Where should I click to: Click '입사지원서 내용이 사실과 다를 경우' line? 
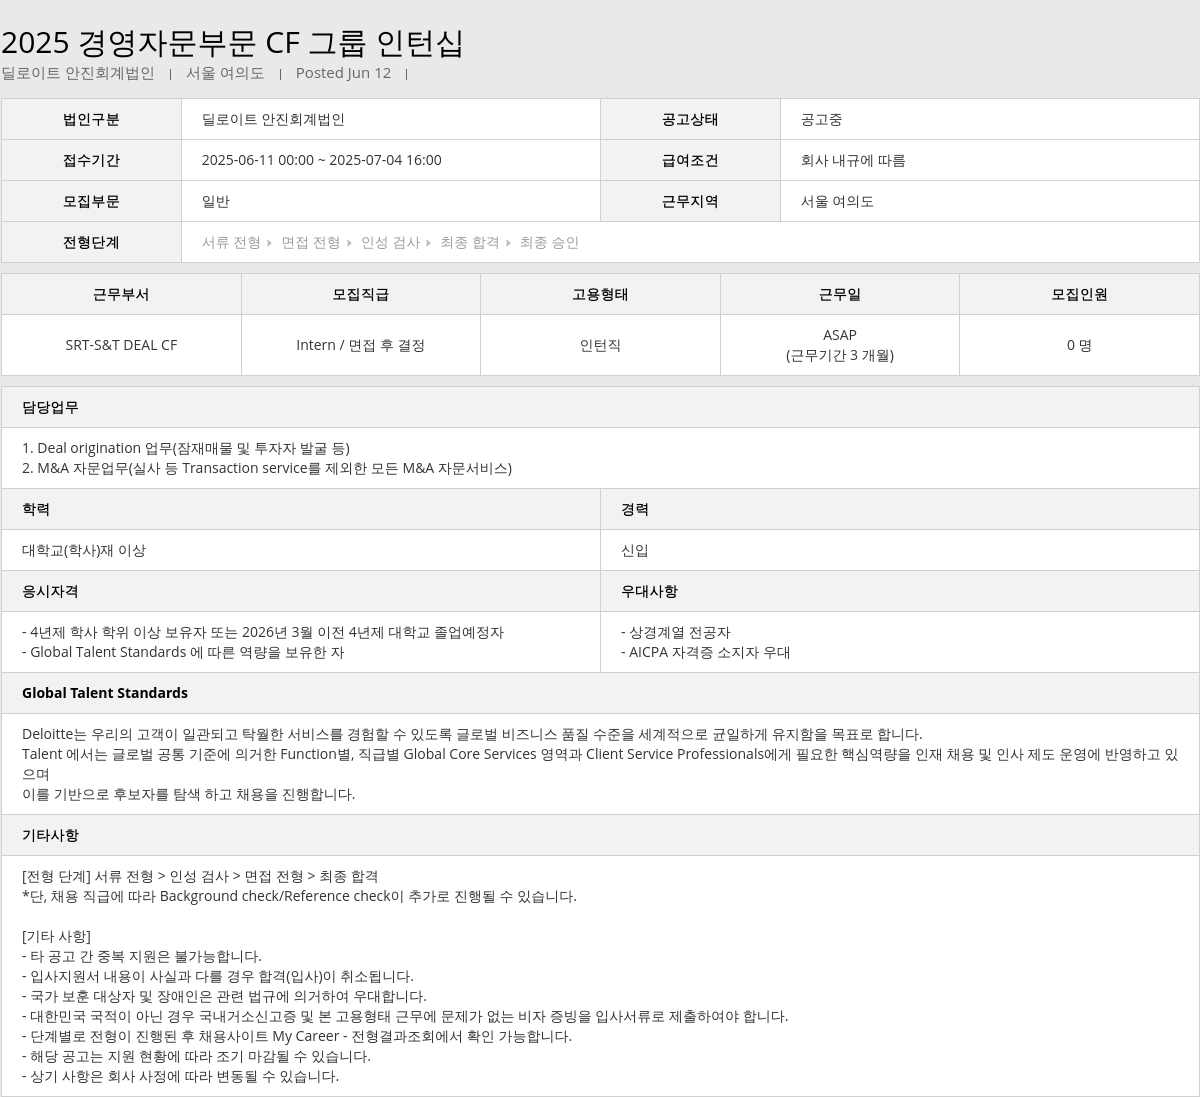[218, 976]
